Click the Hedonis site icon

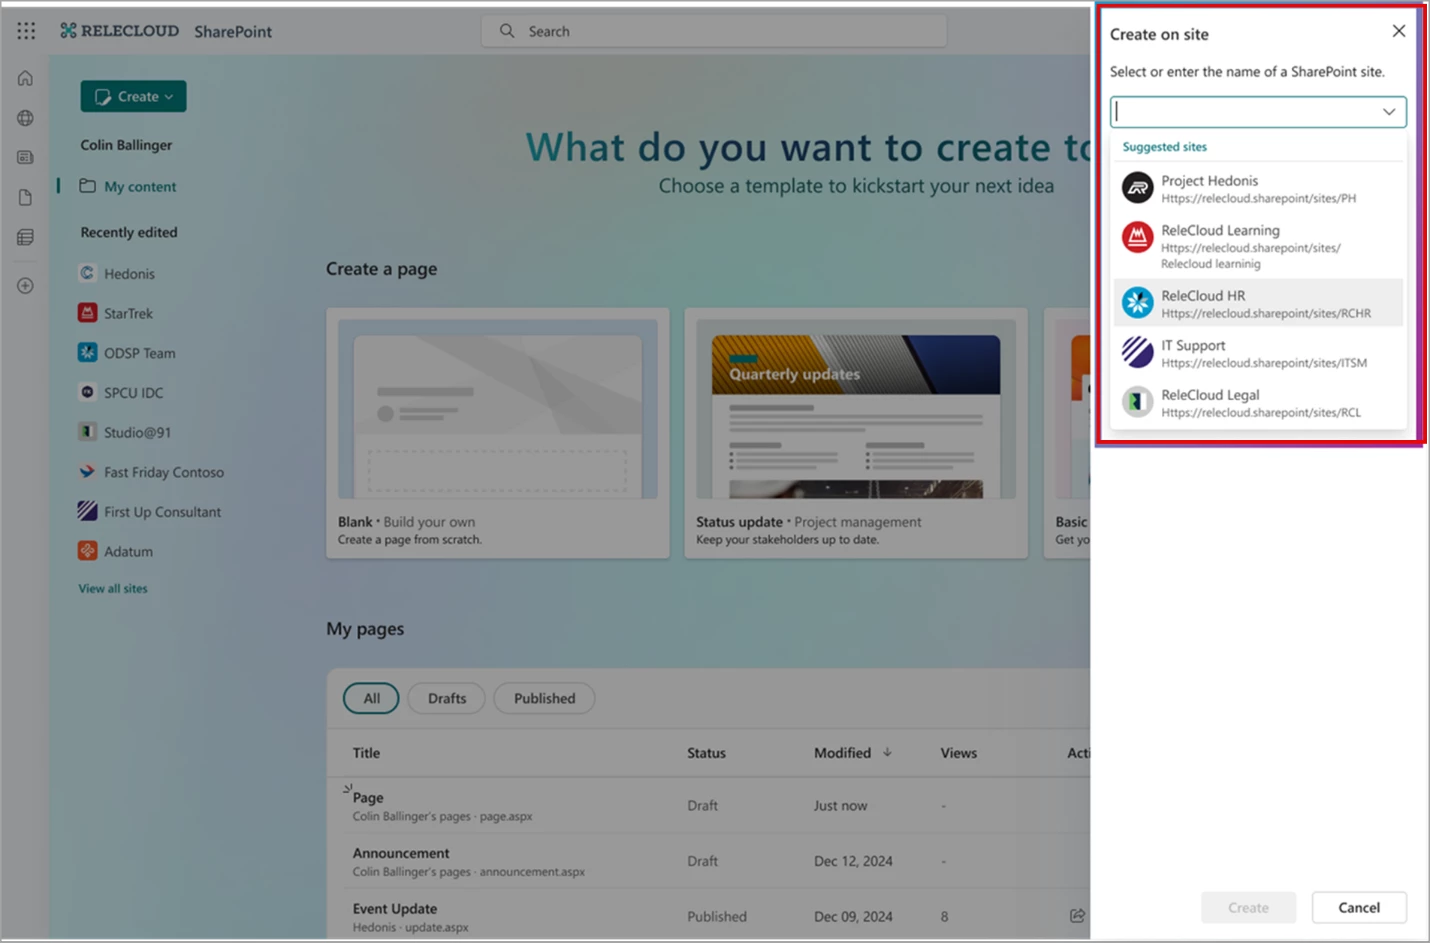[87, 273]
